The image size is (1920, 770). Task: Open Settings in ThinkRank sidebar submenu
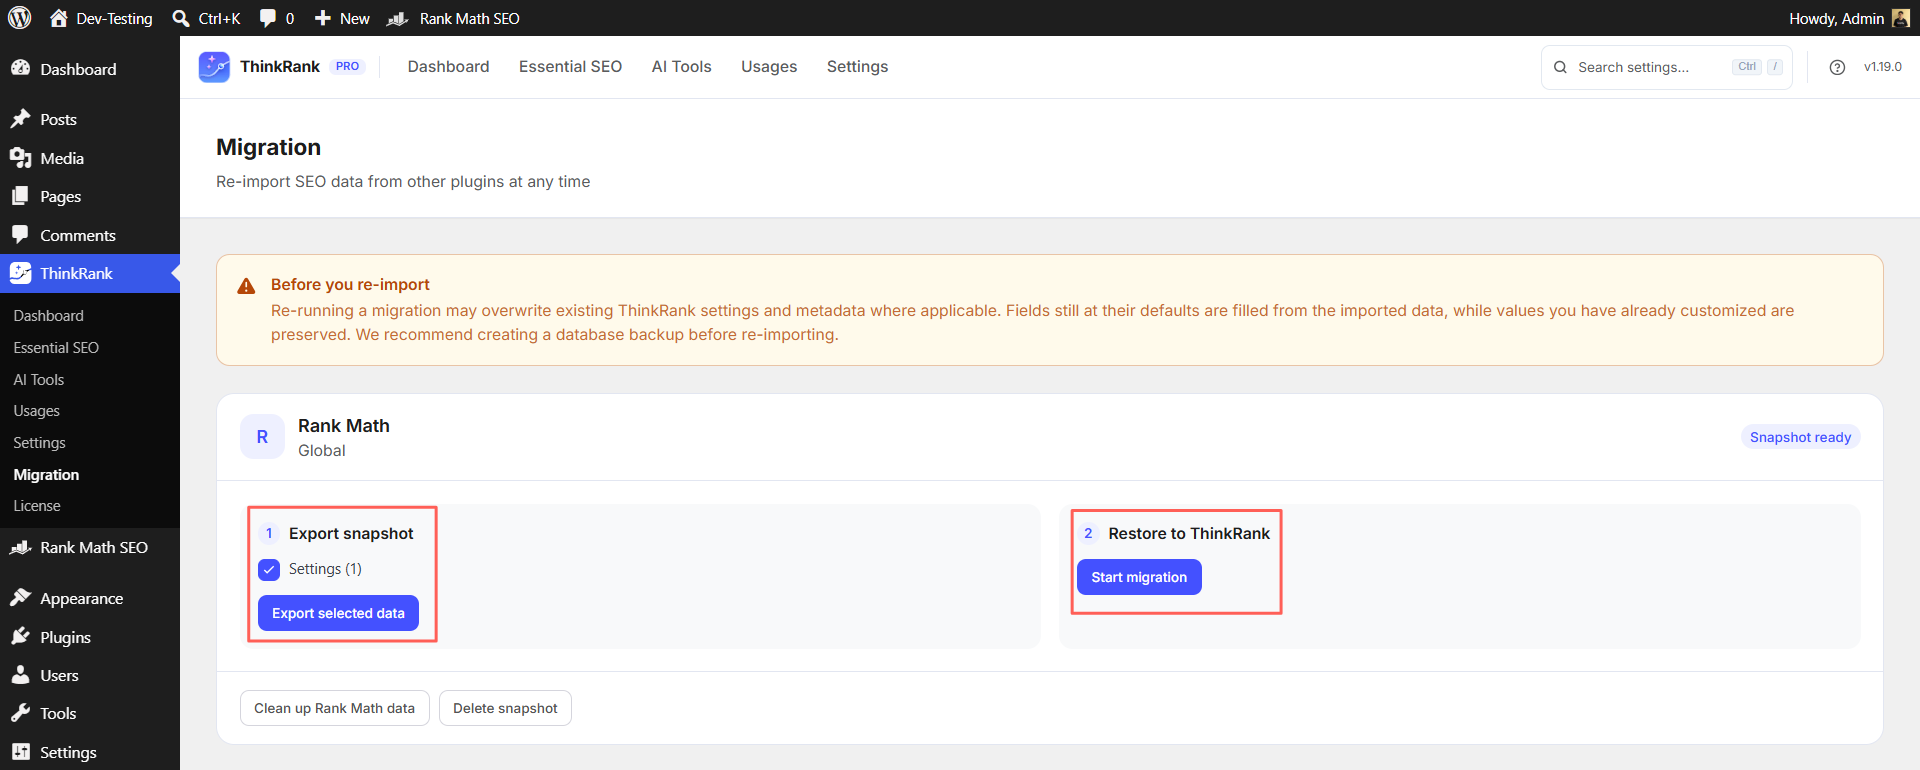click(40, 443)
